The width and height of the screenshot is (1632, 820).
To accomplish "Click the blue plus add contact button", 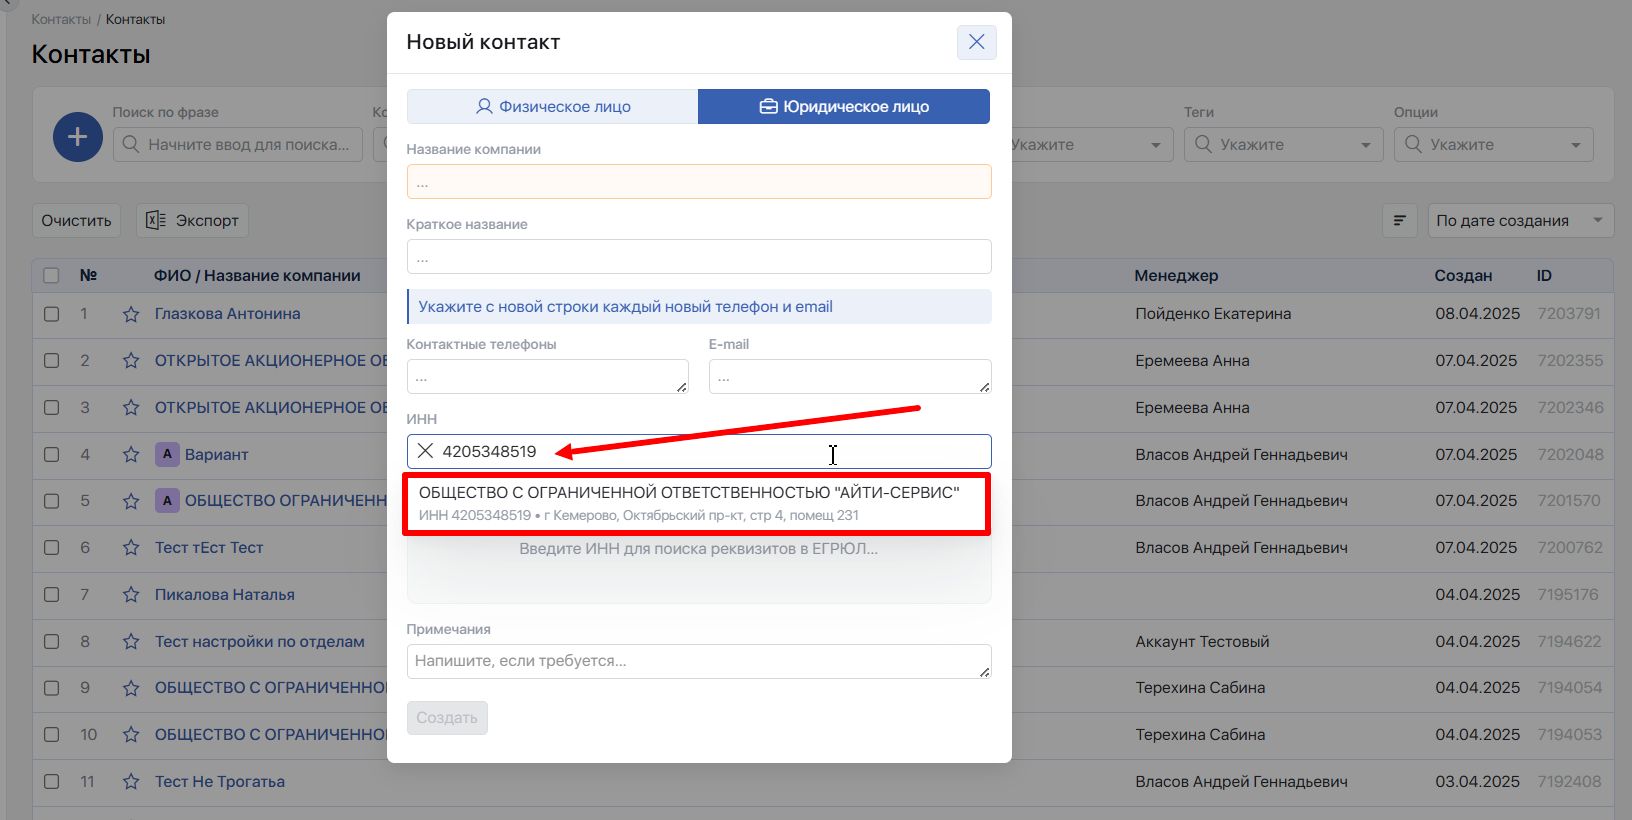I will [x=78, y=137].
